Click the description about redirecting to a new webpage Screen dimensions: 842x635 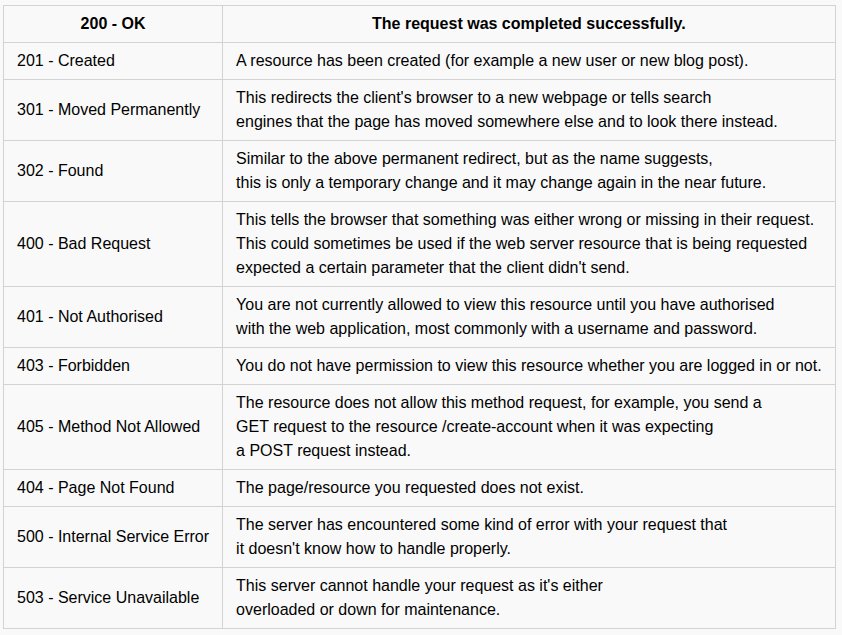click(x=506, y=110)
